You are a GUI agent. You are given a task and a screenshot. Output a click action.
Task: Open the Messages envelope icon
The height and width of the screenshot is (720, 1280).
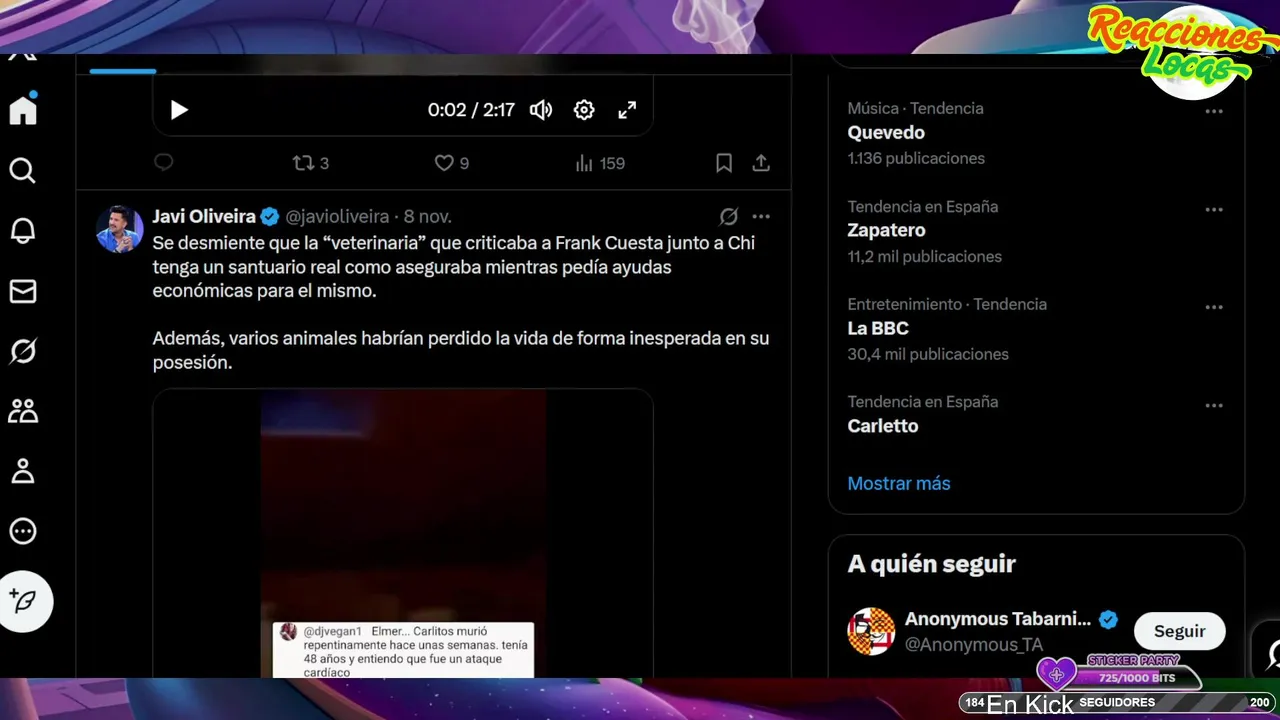coord(23,291)
